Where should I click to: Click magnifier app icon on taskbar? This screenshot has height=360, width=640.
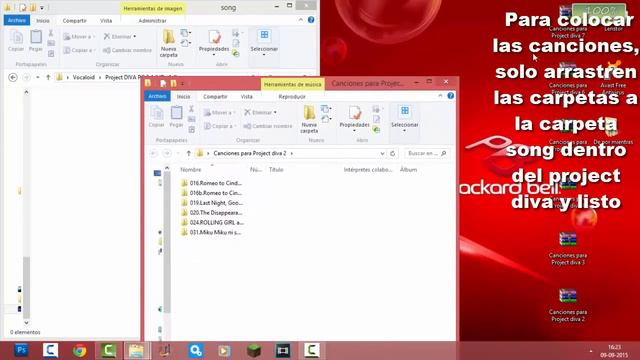point(196,350)
